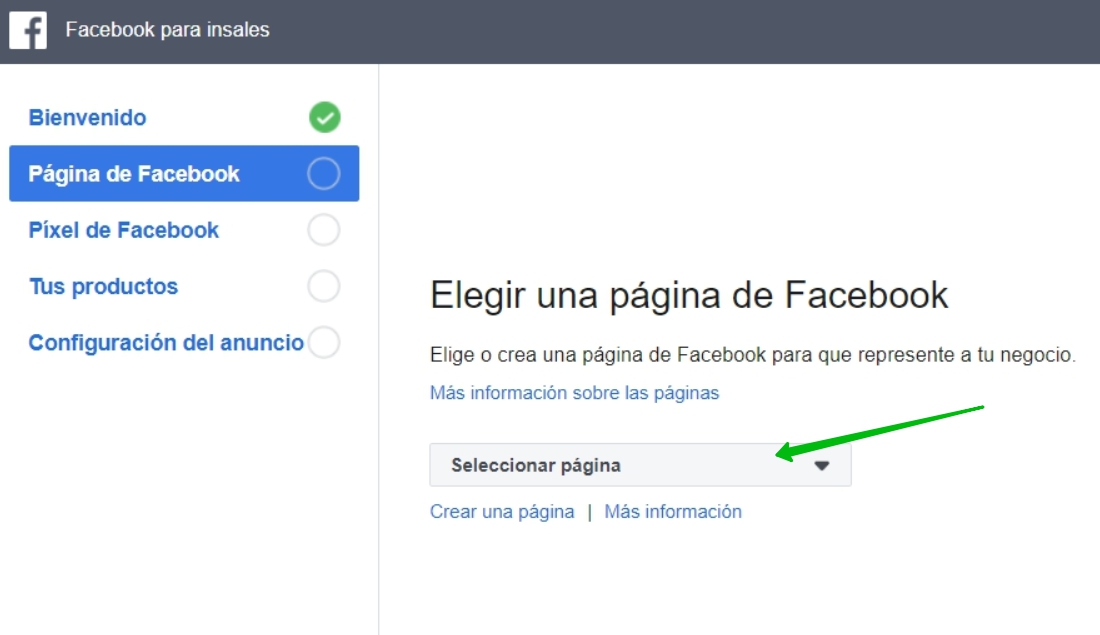Click the circle beside Configuración del anuncio
Image resolution: width=1100 pixels, height=635 pixels.
click(324, 343)
